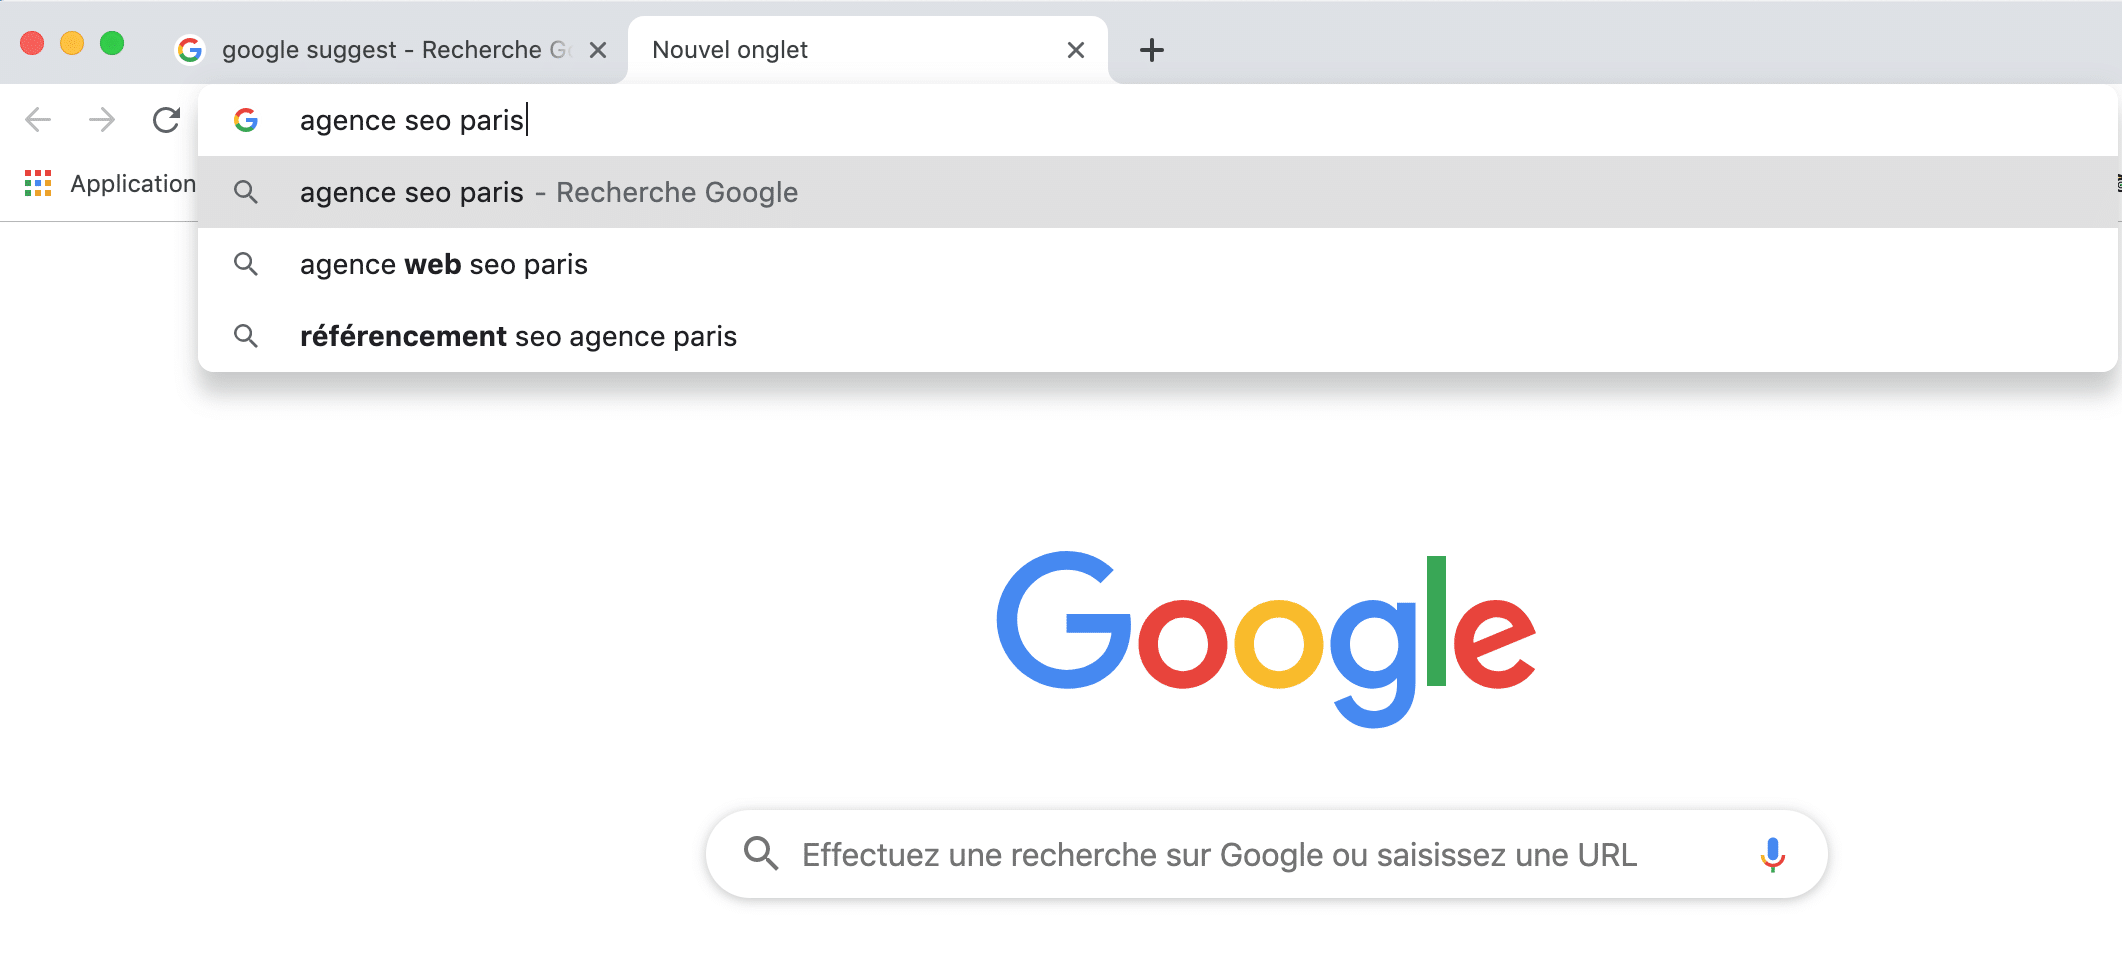
Task: Close the 'google suggest' tab
Action: point(598,50)
